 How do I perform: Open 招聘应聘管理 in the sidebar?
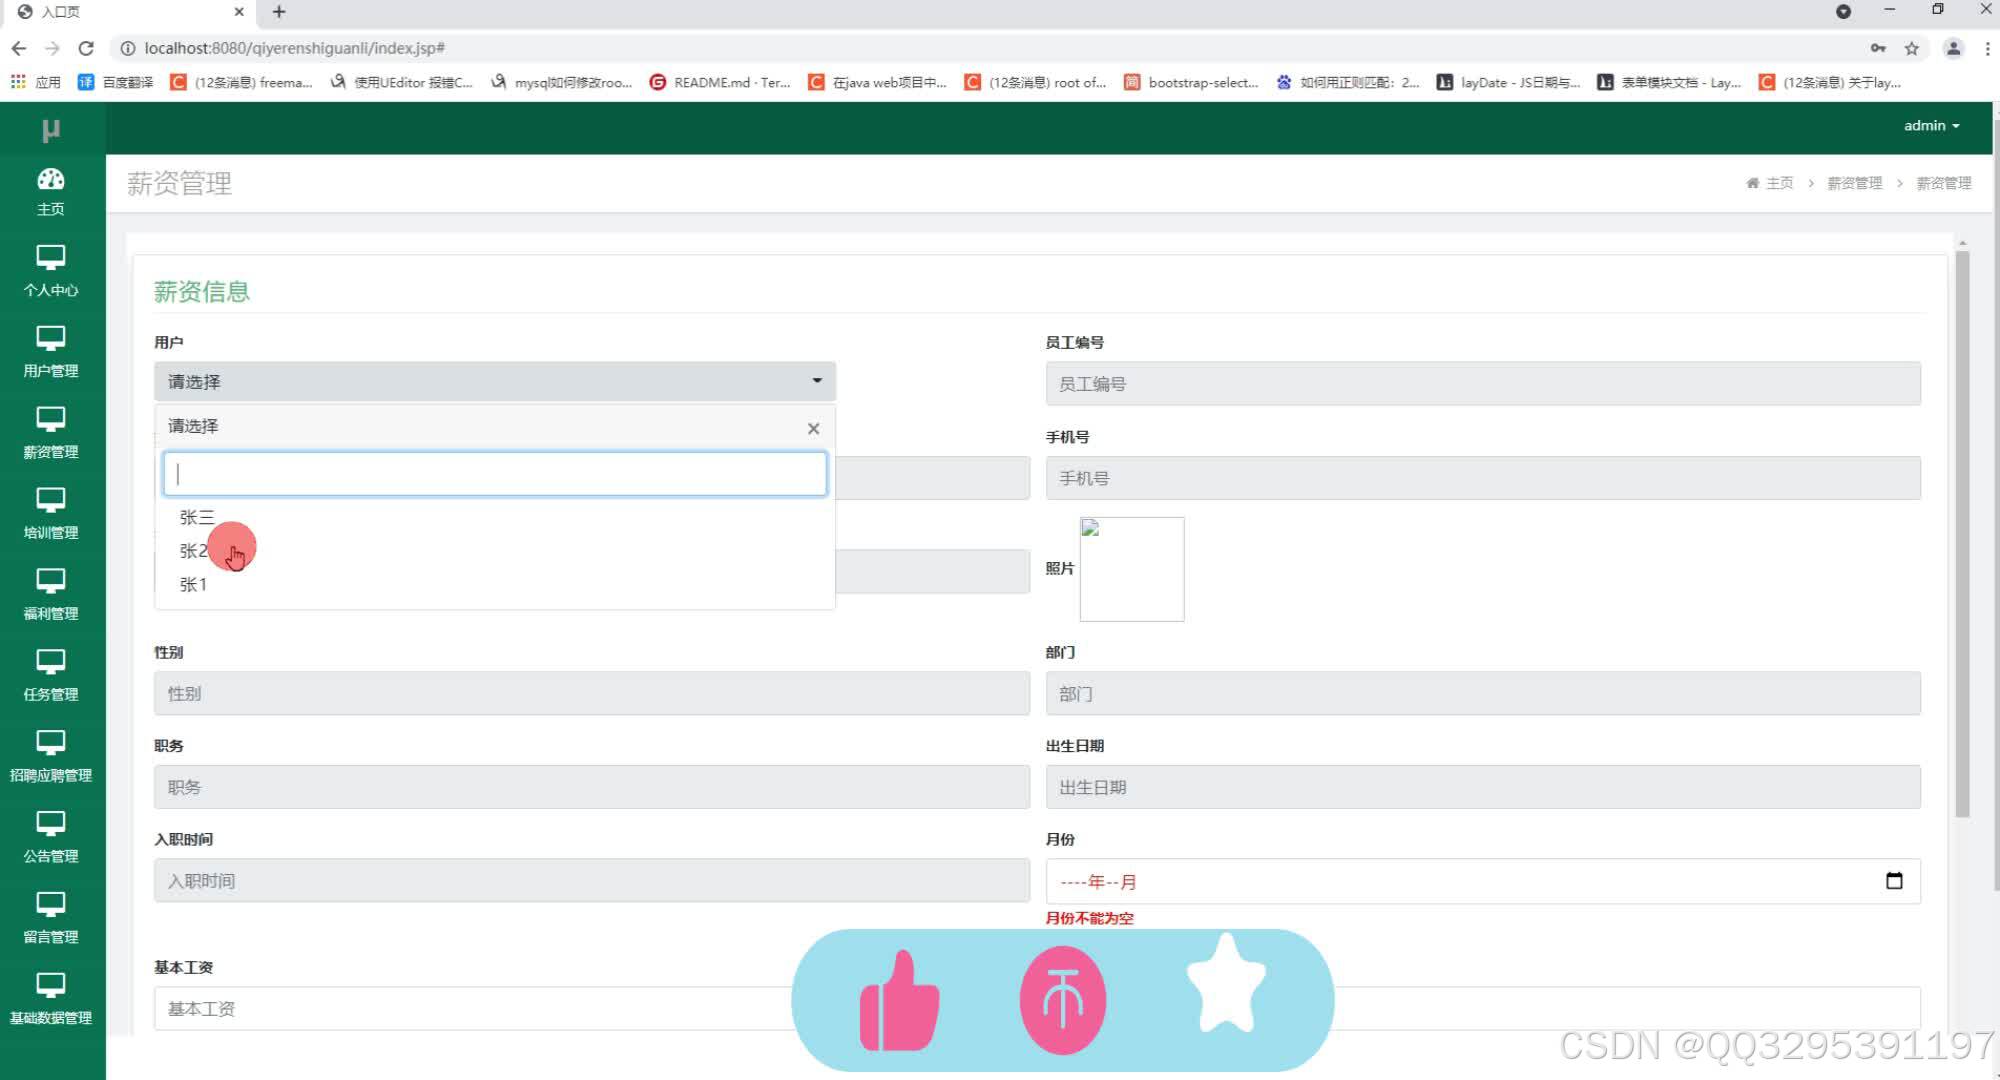click(x=51, y=757)
